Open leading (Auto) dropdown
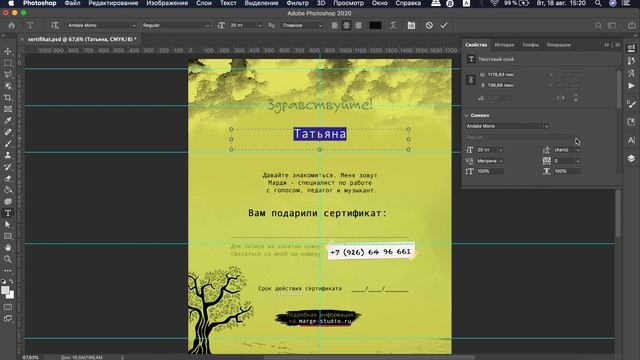640x360 pixels. coord(578,150)
